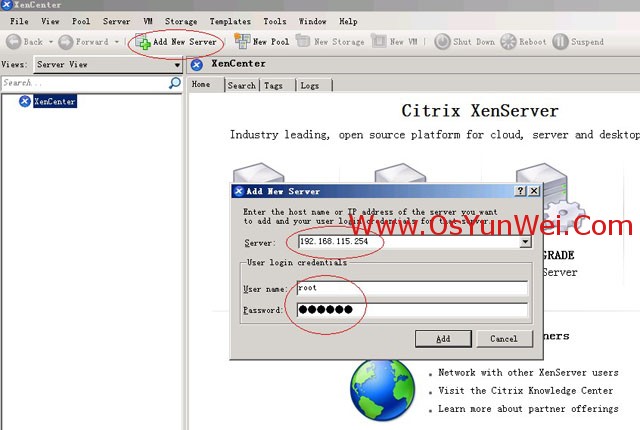Click the Shut Down power icon
The height and width of the screenshot is (430, 640).
[x=442, y=42]
